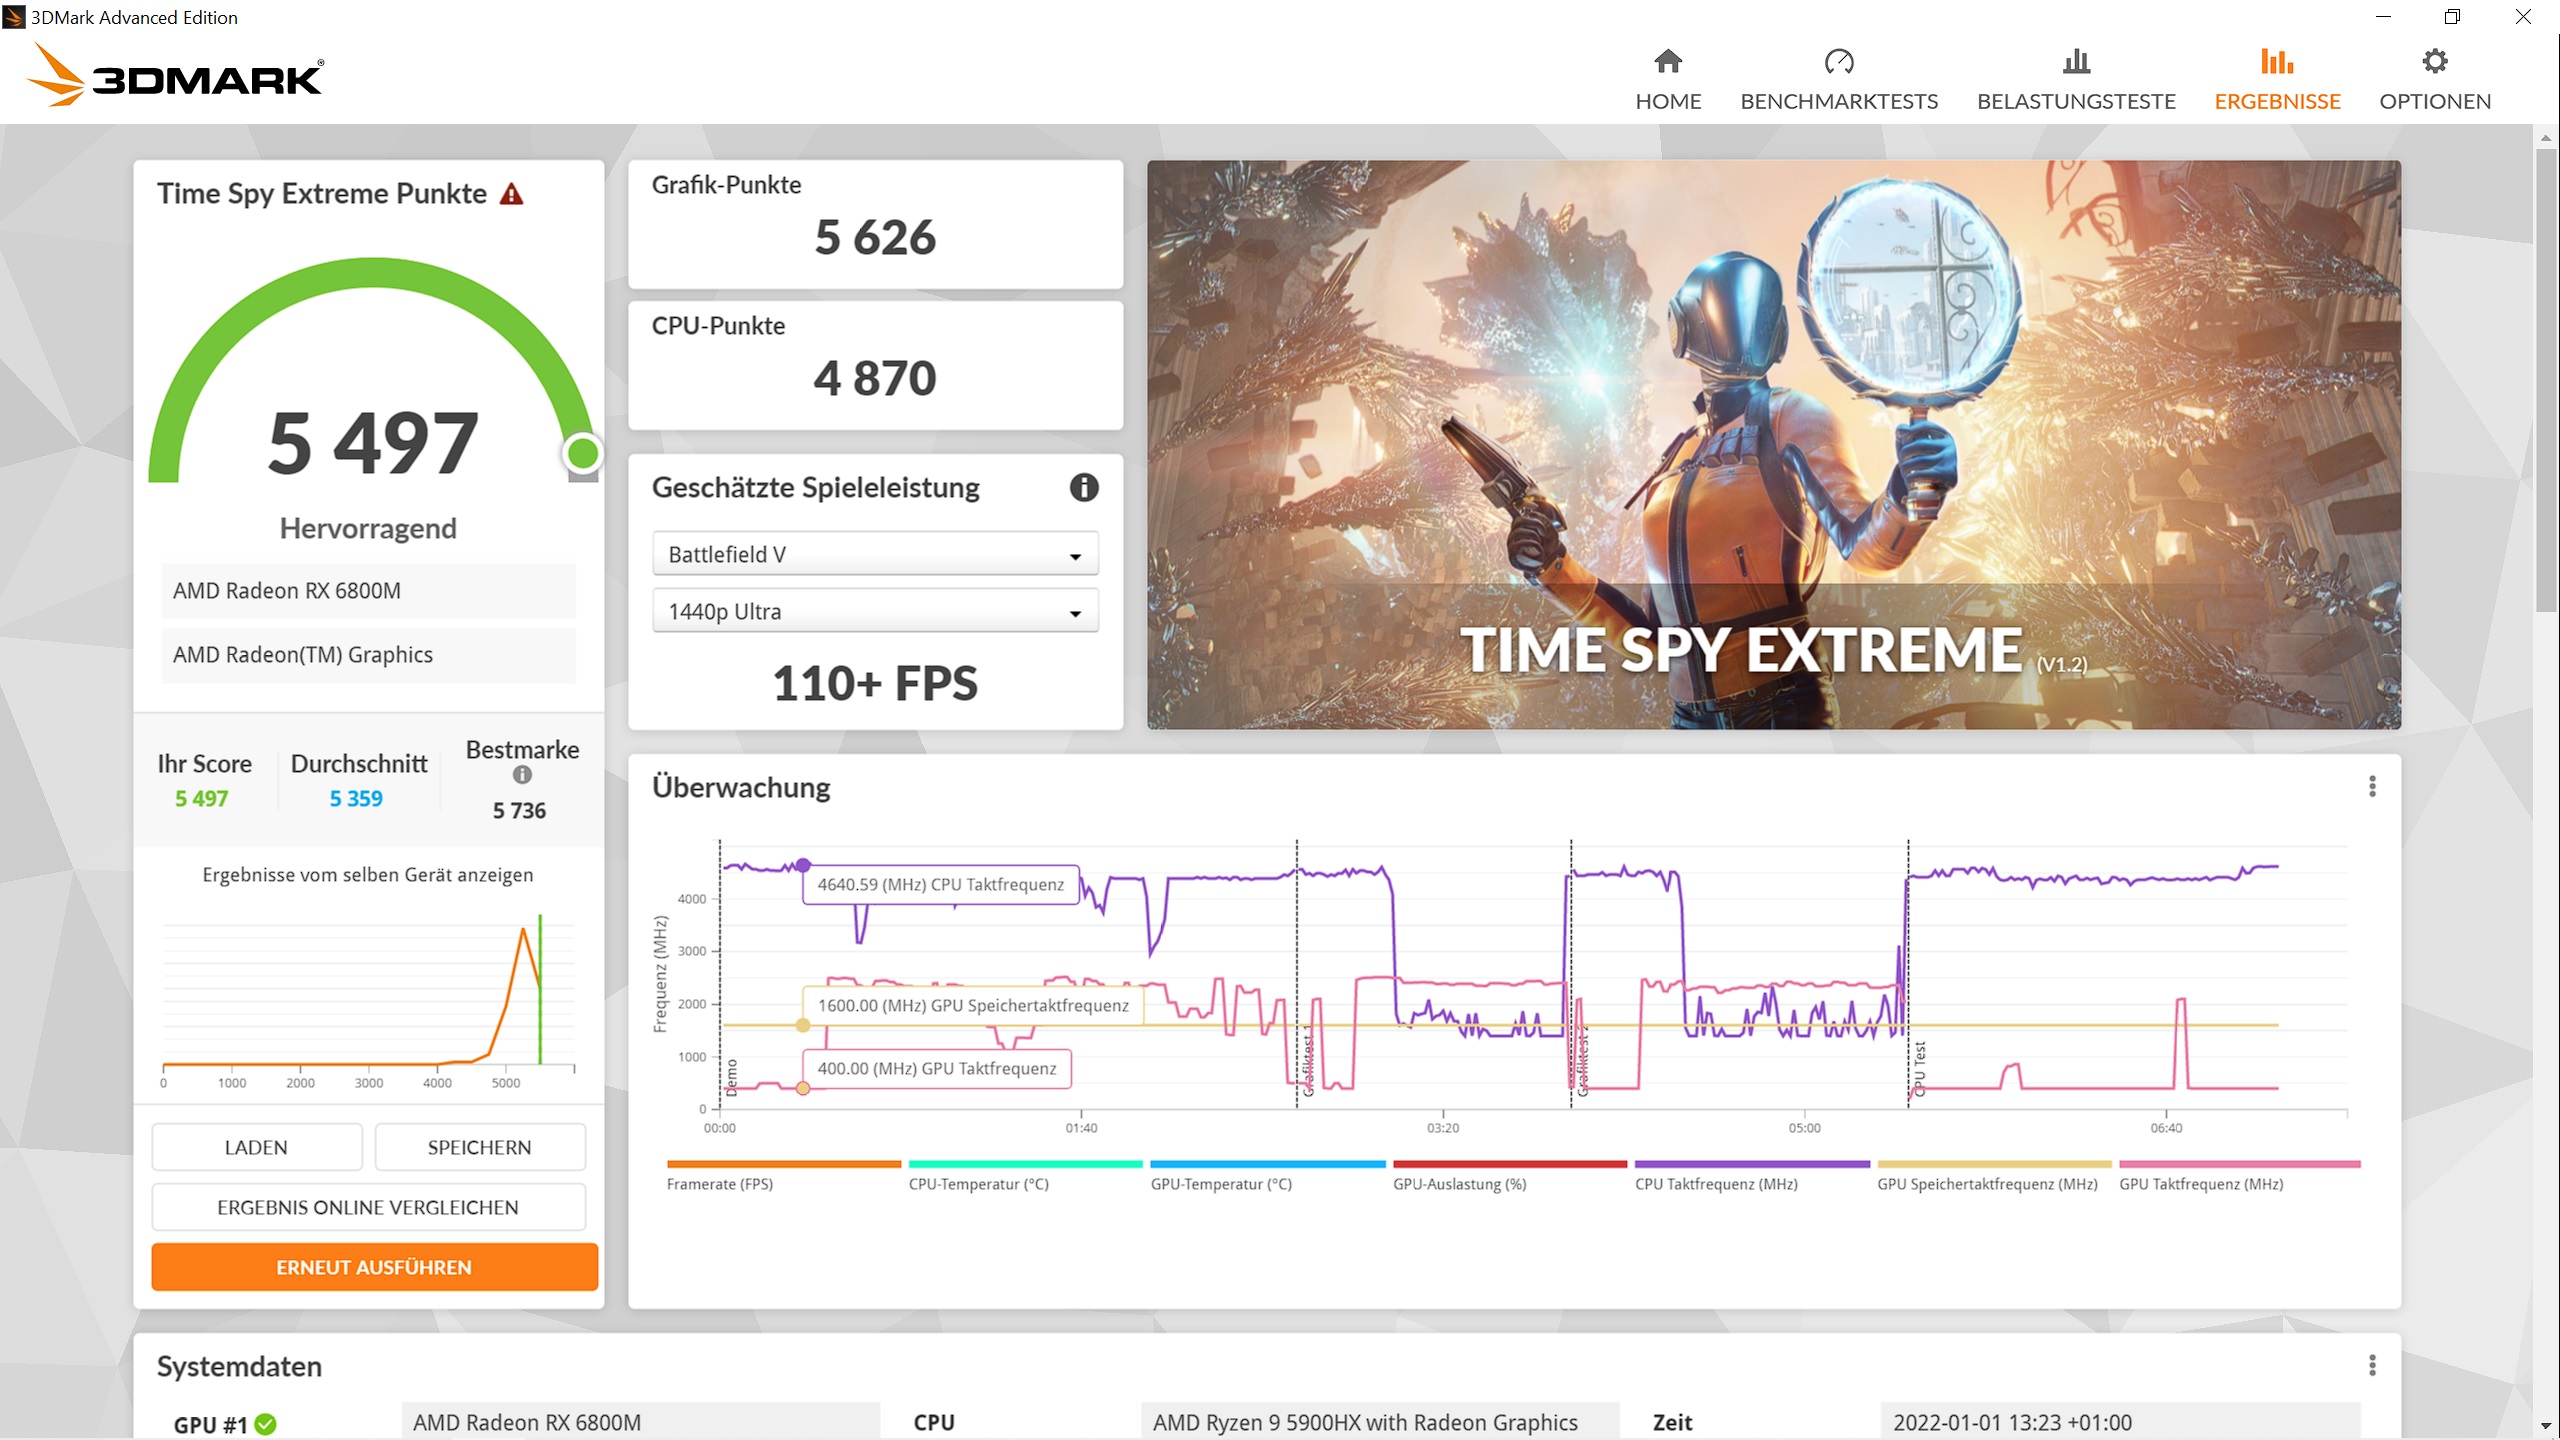Image resolution: width=2560 pixels, height=1440 pixels.
Task: Toggle the Framerate (FPS) chart legend
Action: (x=720, y=1184)
